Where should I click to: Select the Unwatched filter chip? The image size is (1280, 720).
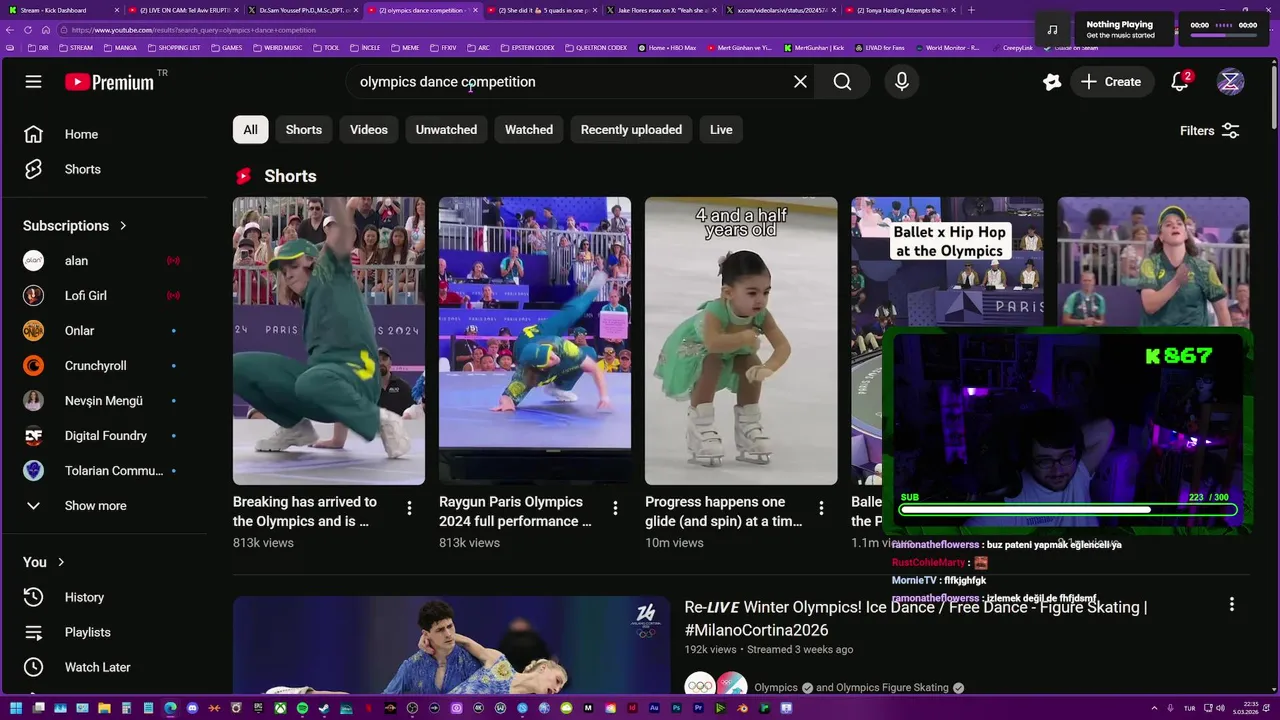(x=446, y=130)
